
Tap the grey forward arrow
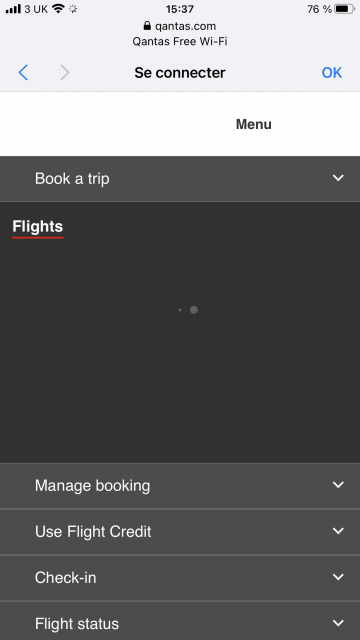tap(64, 73)
